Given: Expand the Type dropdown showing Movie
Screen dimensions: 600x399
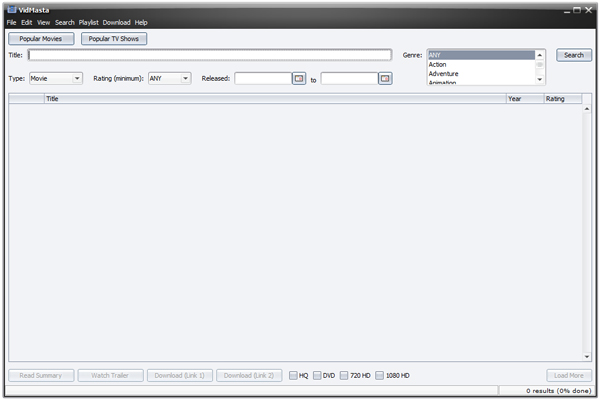Looking at the screenshot, I should pyautogui.click(x=56, y=78).
